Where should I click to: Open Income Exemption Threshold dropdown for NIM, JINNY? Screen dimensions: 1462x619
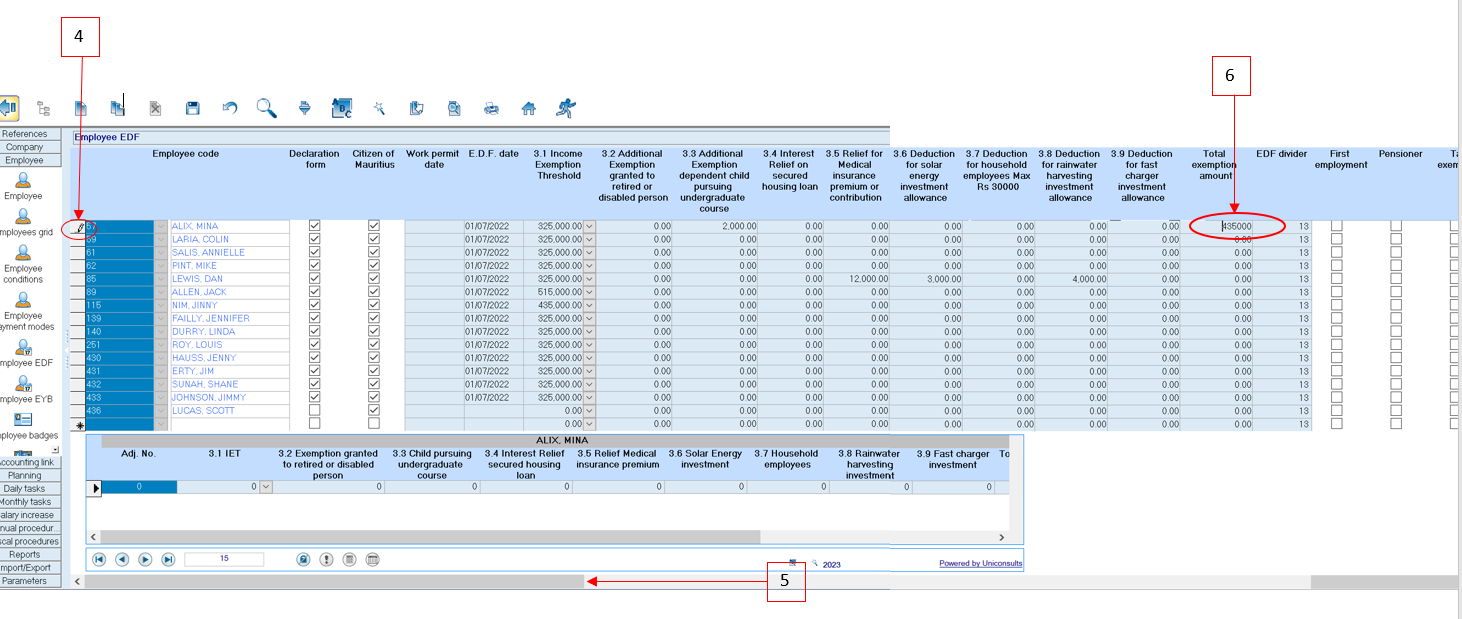point(589,305)
